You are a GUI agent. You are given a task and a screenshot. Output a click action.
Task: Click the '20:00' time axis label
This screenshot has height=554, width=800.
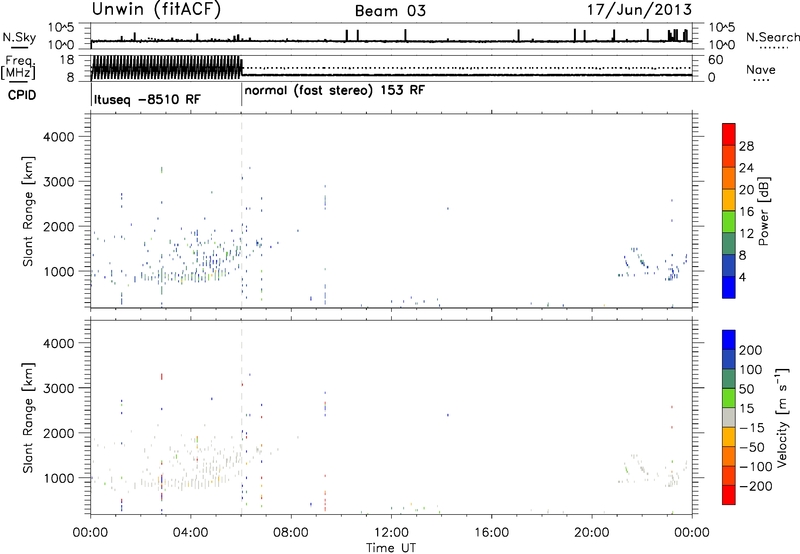[591, 533]
